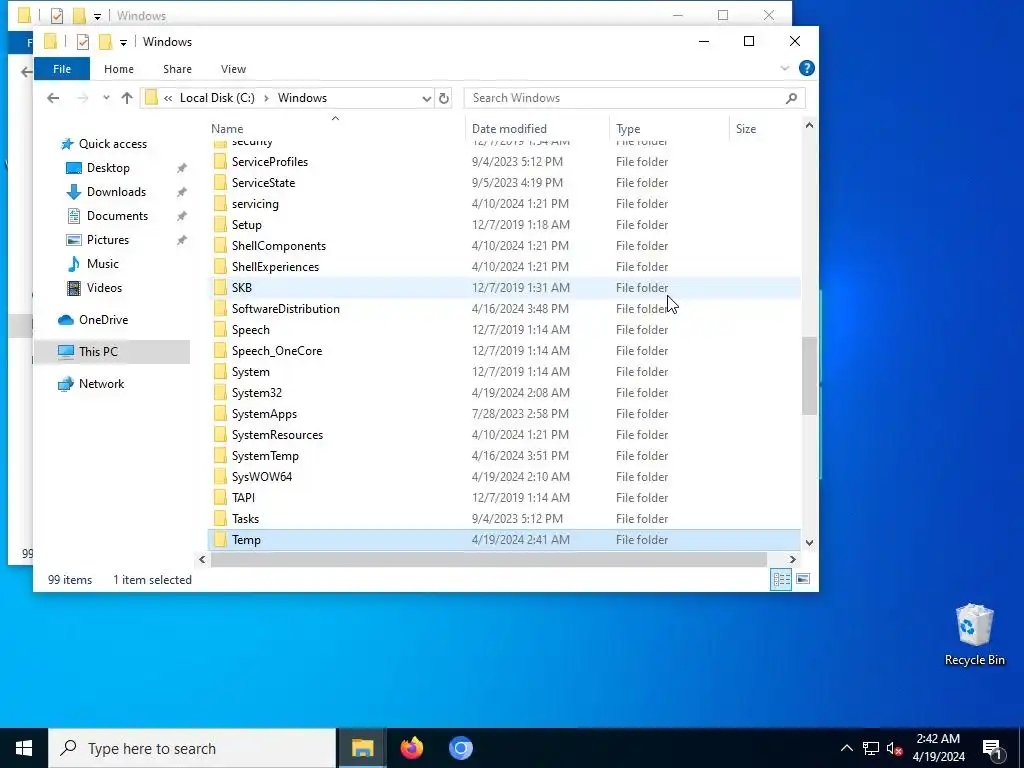Unpin Desktop using its pin icon
The image size is (1024, 768).
(x=182, y=168)
